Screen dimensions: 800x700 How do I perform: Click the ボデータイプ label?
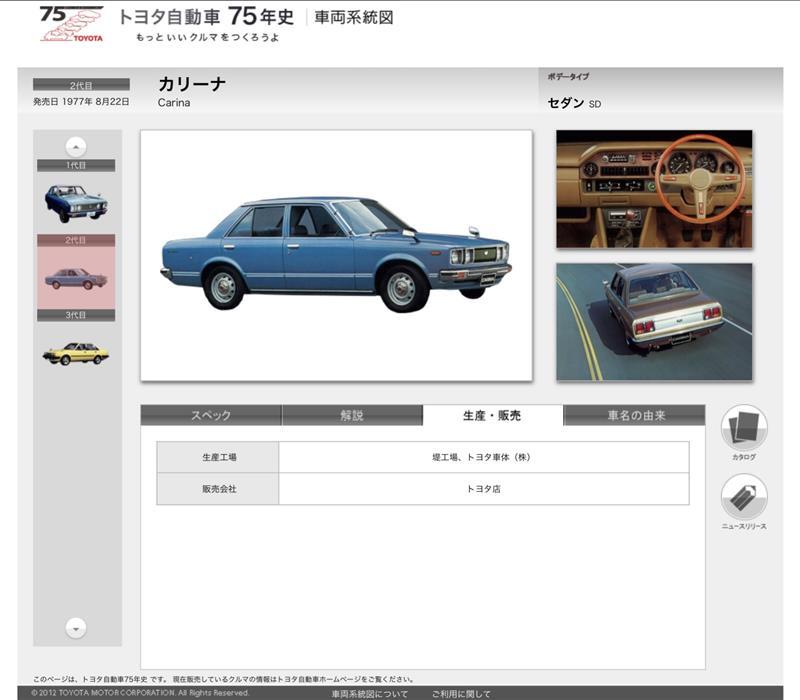tap(568, 77)
